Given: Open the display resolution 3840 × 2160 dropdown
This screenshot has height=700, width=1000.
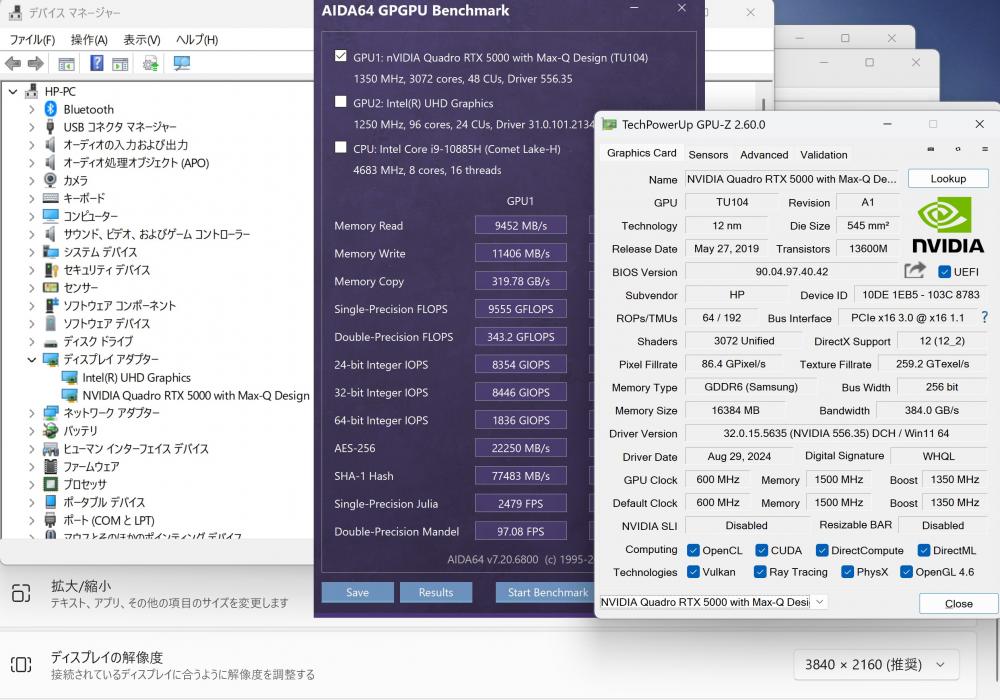Looking at the screenshot, I should (x=875, y=665).
